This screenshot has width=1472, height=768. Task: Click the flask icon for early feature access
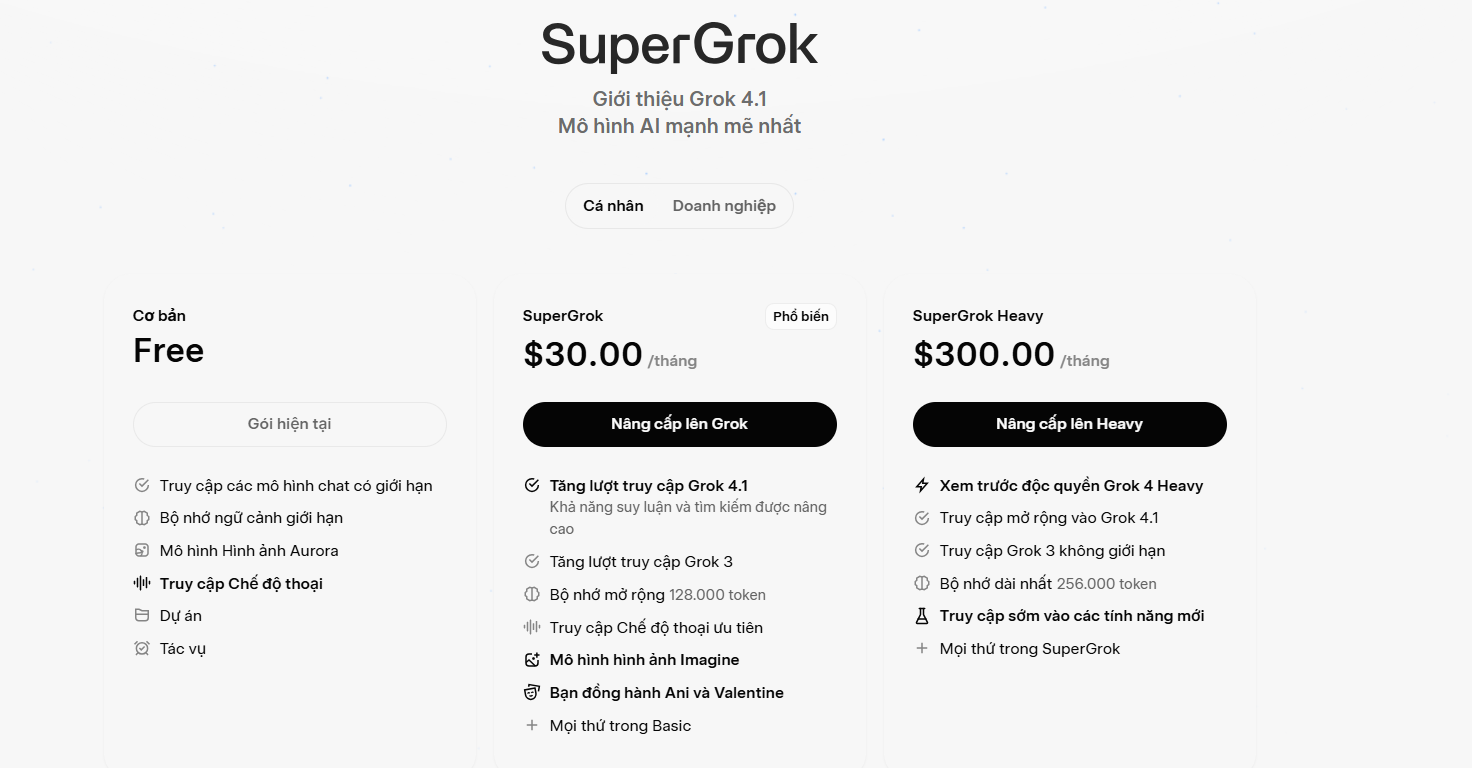[x=922, y=616]
